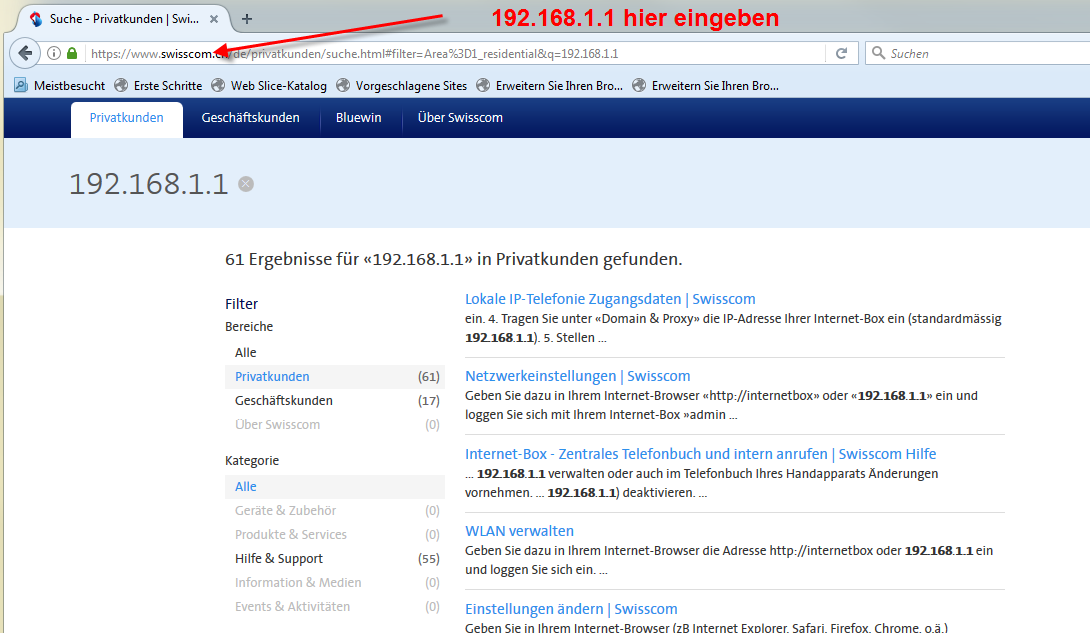This screenshot has width=1090, height=633.
Task: Filter results by Geschäftskunden area
Action: pyautogui.click(x=284, y=401)
